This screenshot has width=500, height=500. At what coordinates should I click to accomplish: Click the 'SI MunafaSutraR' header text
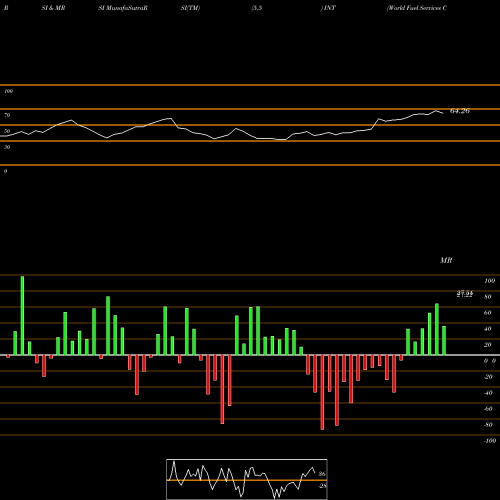(x=123, y=8)
